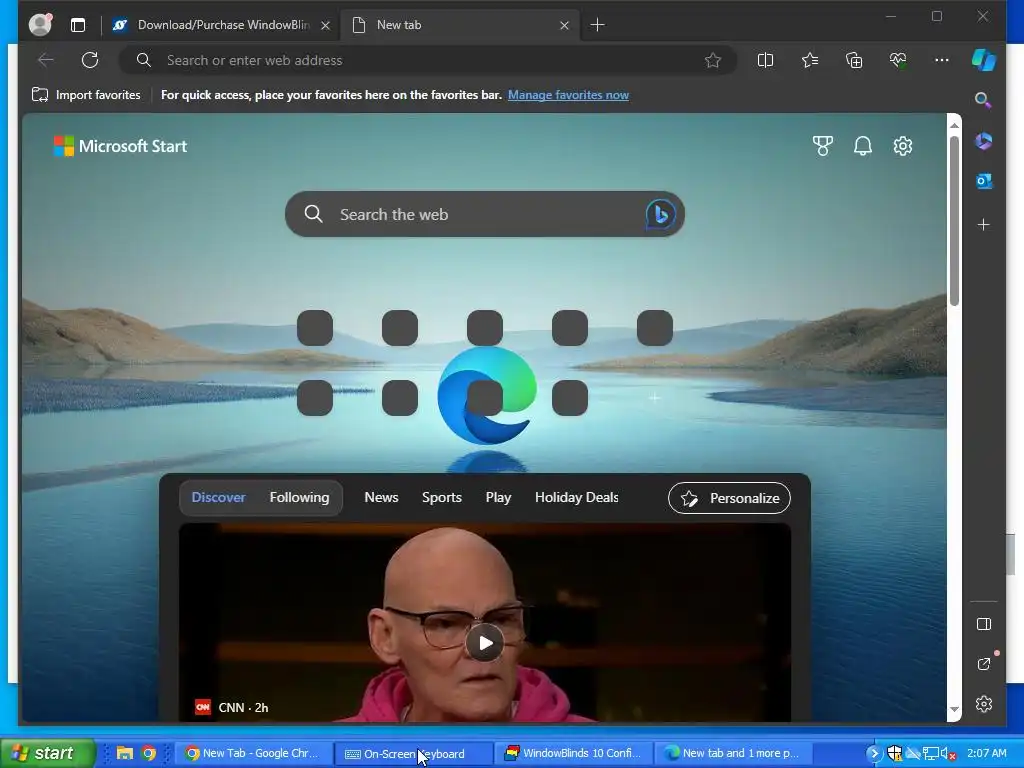
Task: Add this page to favorites star
Action: [x=712, y=60]
